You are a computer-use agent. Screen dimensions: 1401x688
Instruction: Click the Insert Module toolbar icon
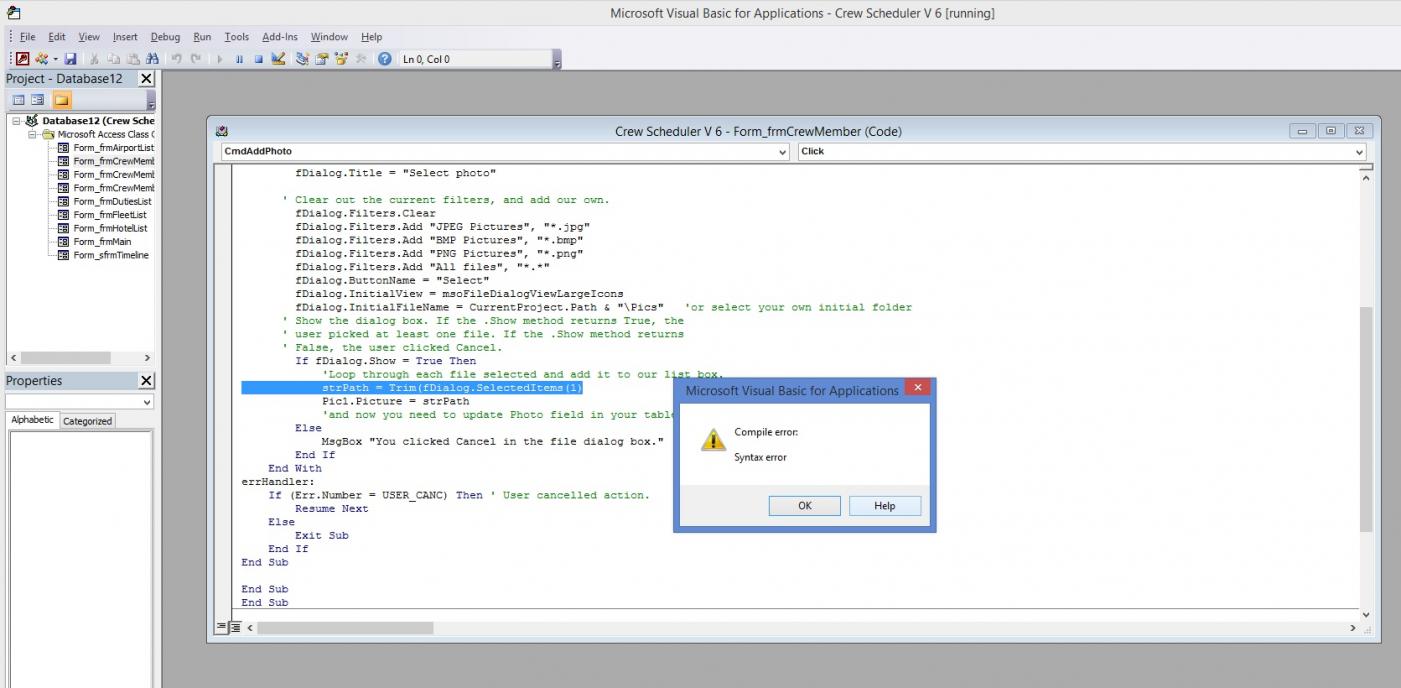(x=41, y=59)
